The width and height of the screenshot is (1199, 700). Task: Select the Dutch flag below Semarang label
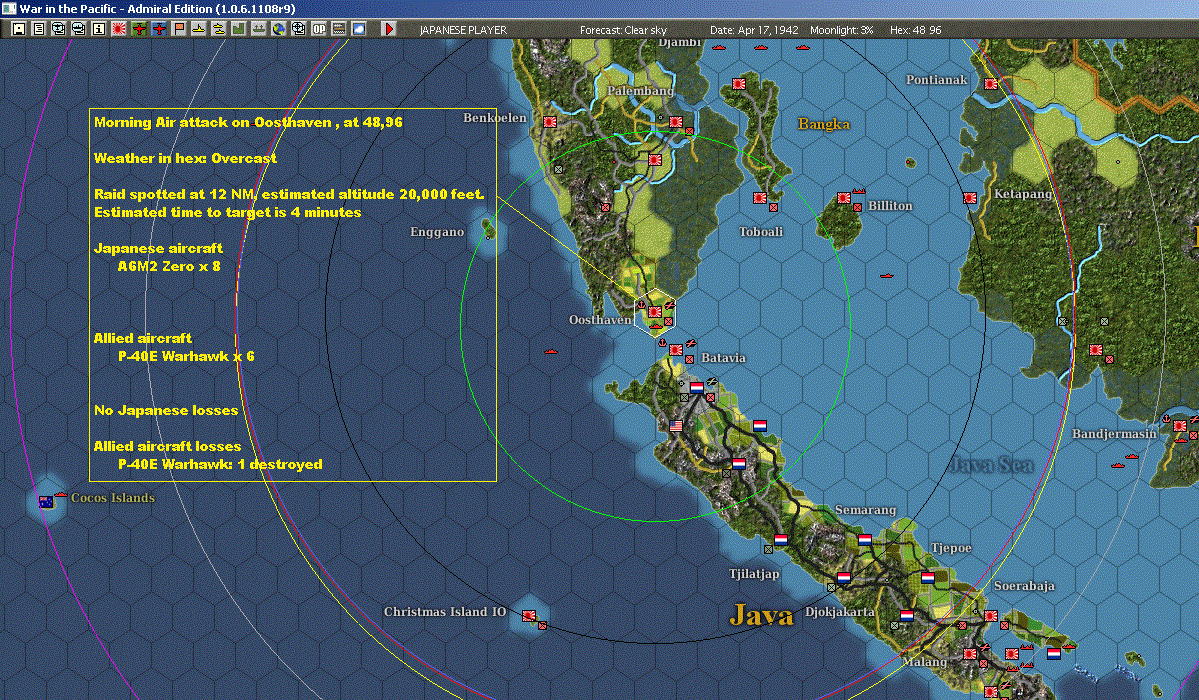click(865, 539)
